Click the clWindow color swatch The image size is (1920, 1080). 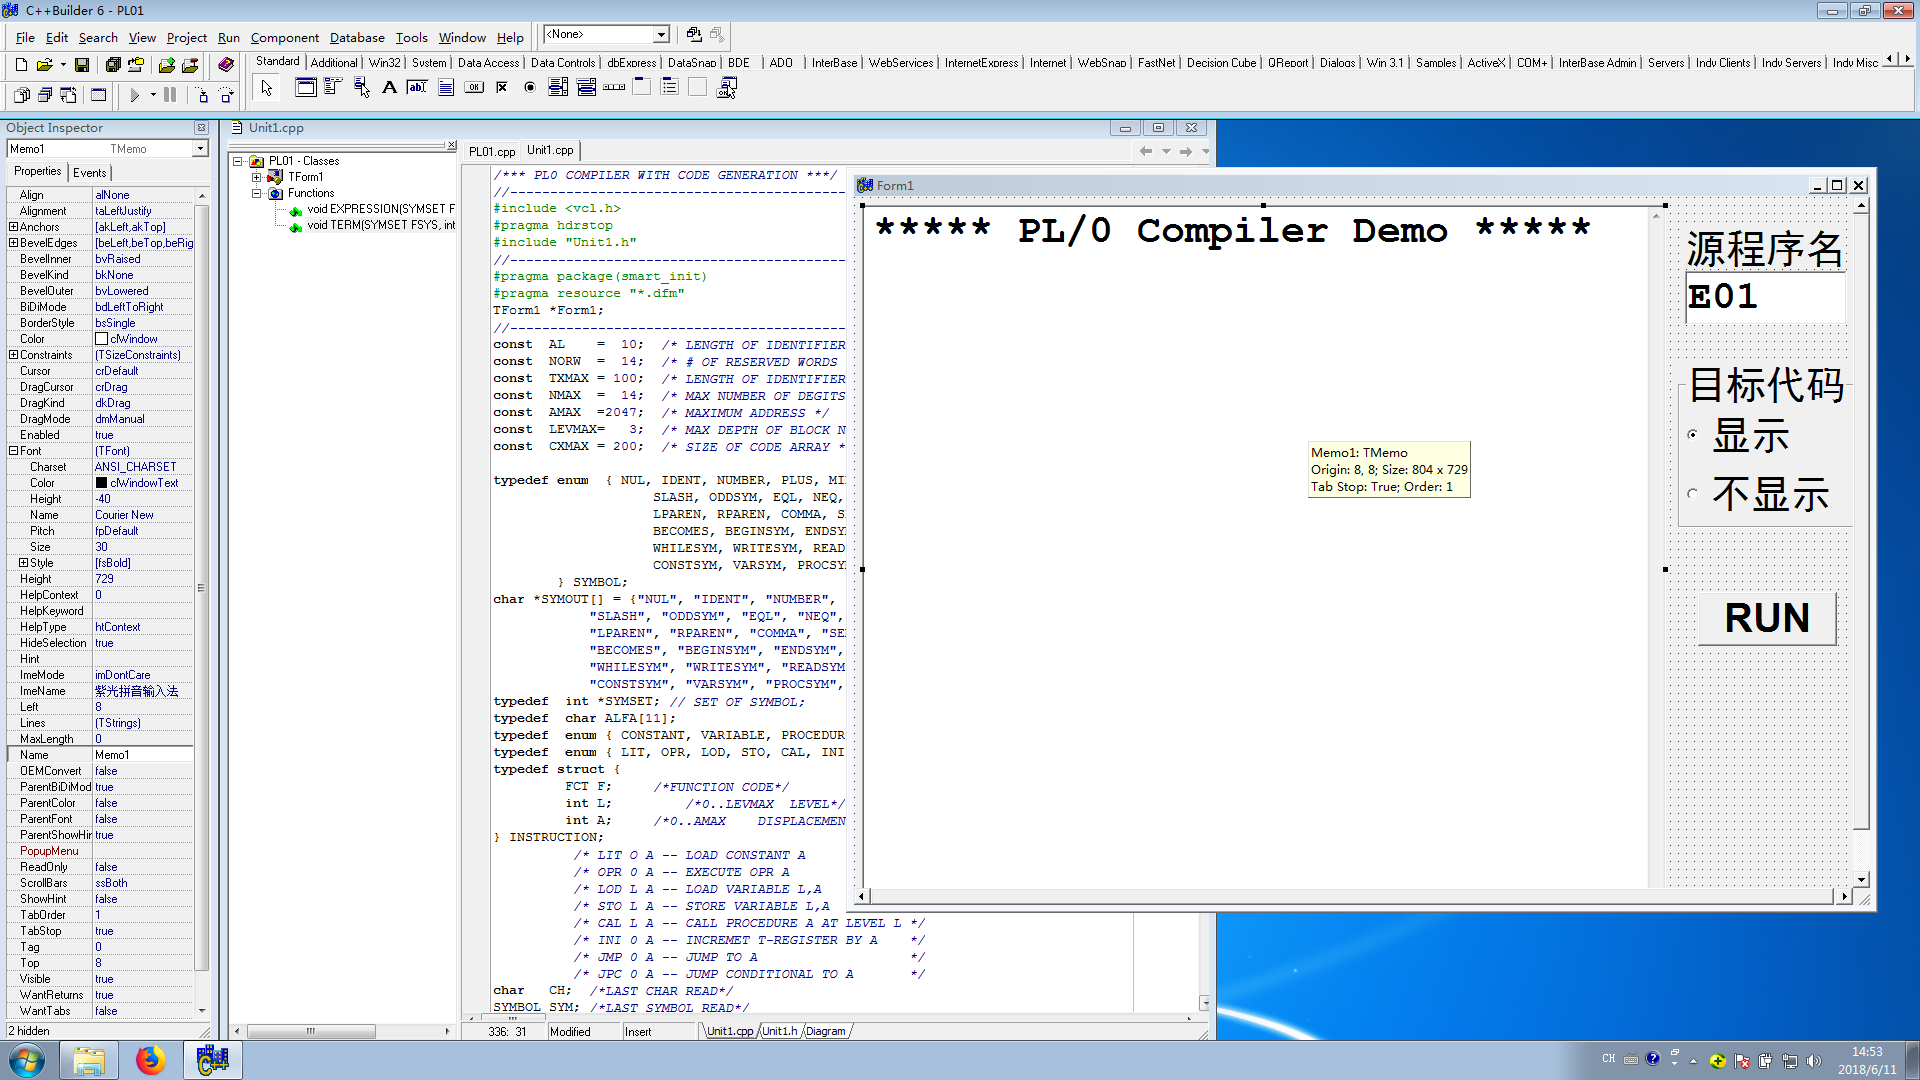(x=102, y=339)
